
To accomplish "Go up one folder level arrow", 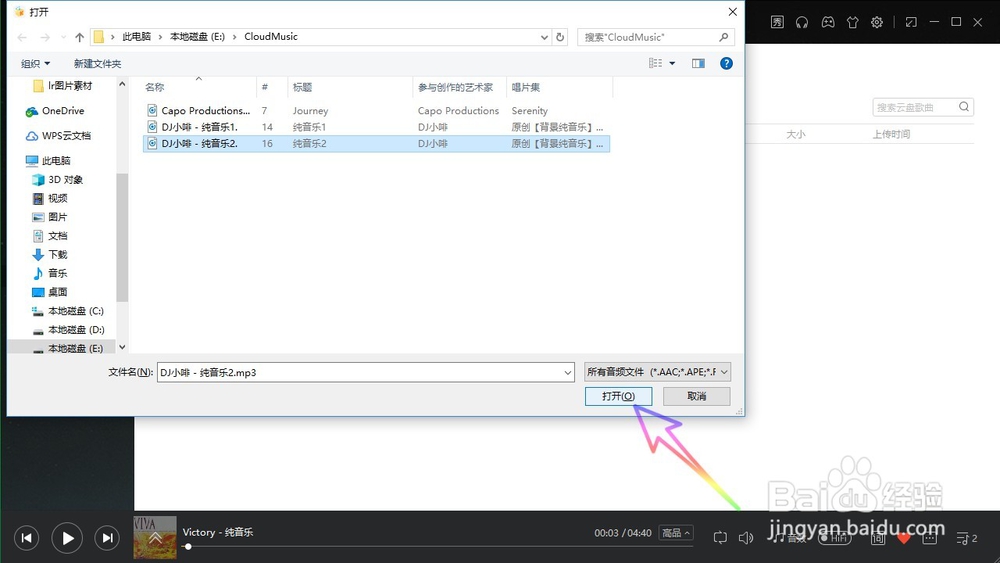I will (79, 37).
